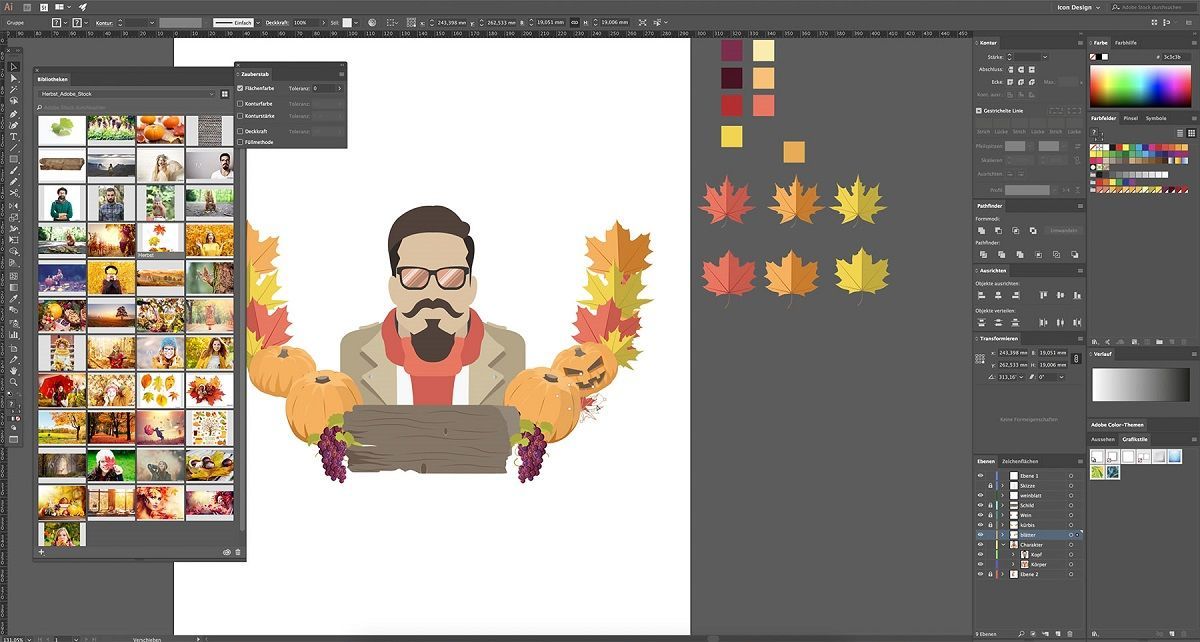Select the wooden log library thumbnail
Screen dimensions: 1200x642
tap(62, 165)
